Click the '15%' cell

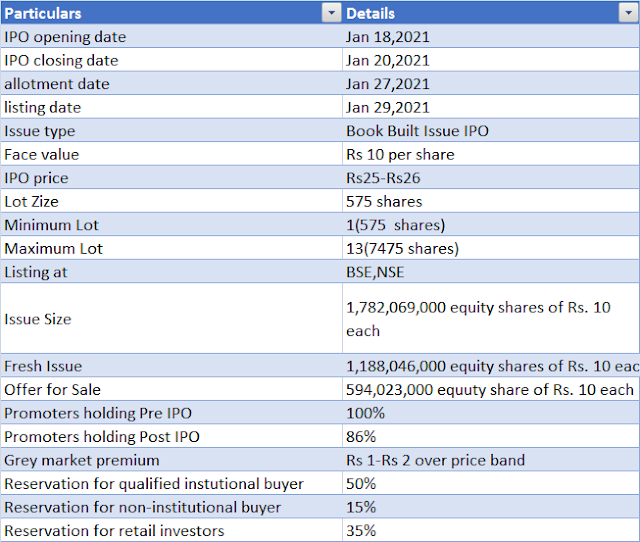coord(491,507)
